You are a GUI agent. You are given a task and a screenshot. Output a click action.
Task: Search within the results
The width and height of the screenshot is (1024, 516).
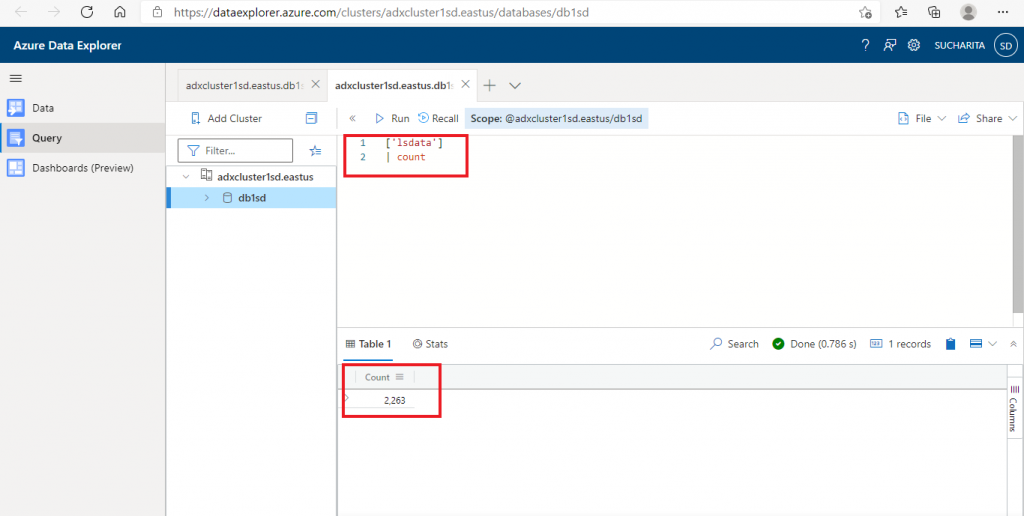[735, 344]
